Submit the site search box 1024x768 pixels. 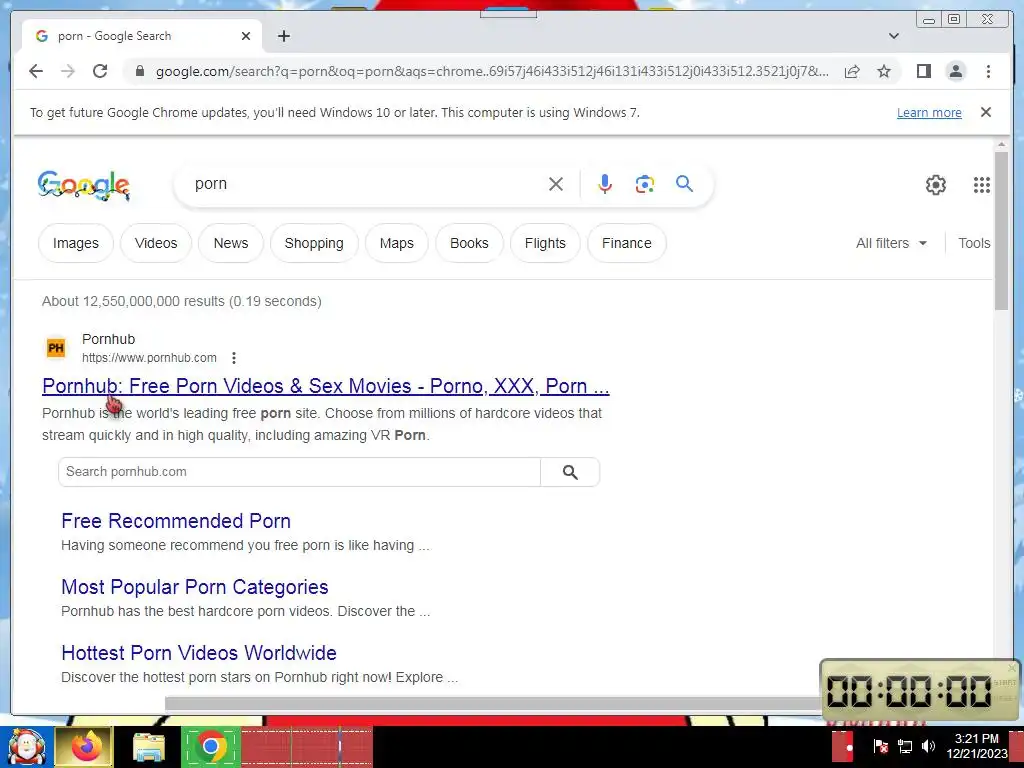(570, 472)
